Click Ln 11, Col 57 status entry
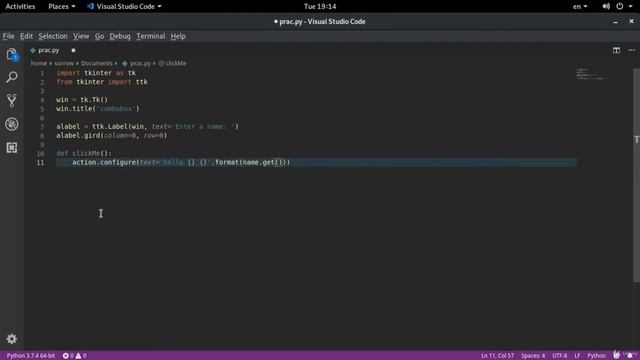 [x=497, y=356]
